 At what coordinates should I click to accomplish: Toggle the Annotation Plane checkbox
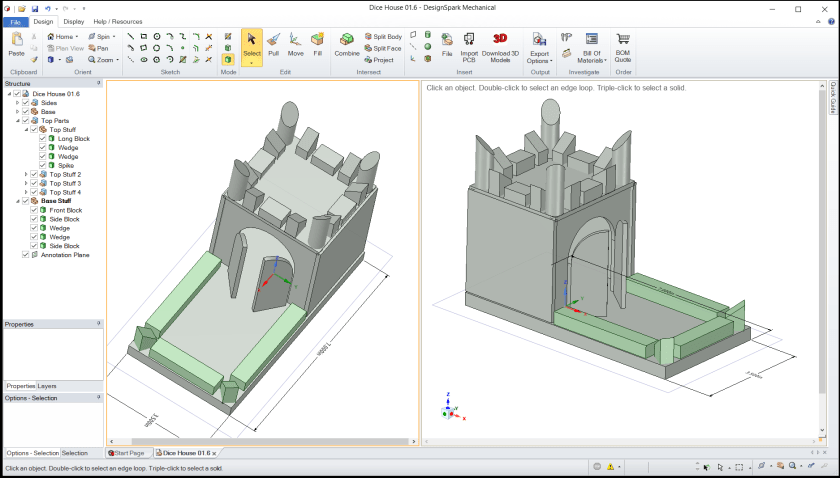[x=26, y=255]
